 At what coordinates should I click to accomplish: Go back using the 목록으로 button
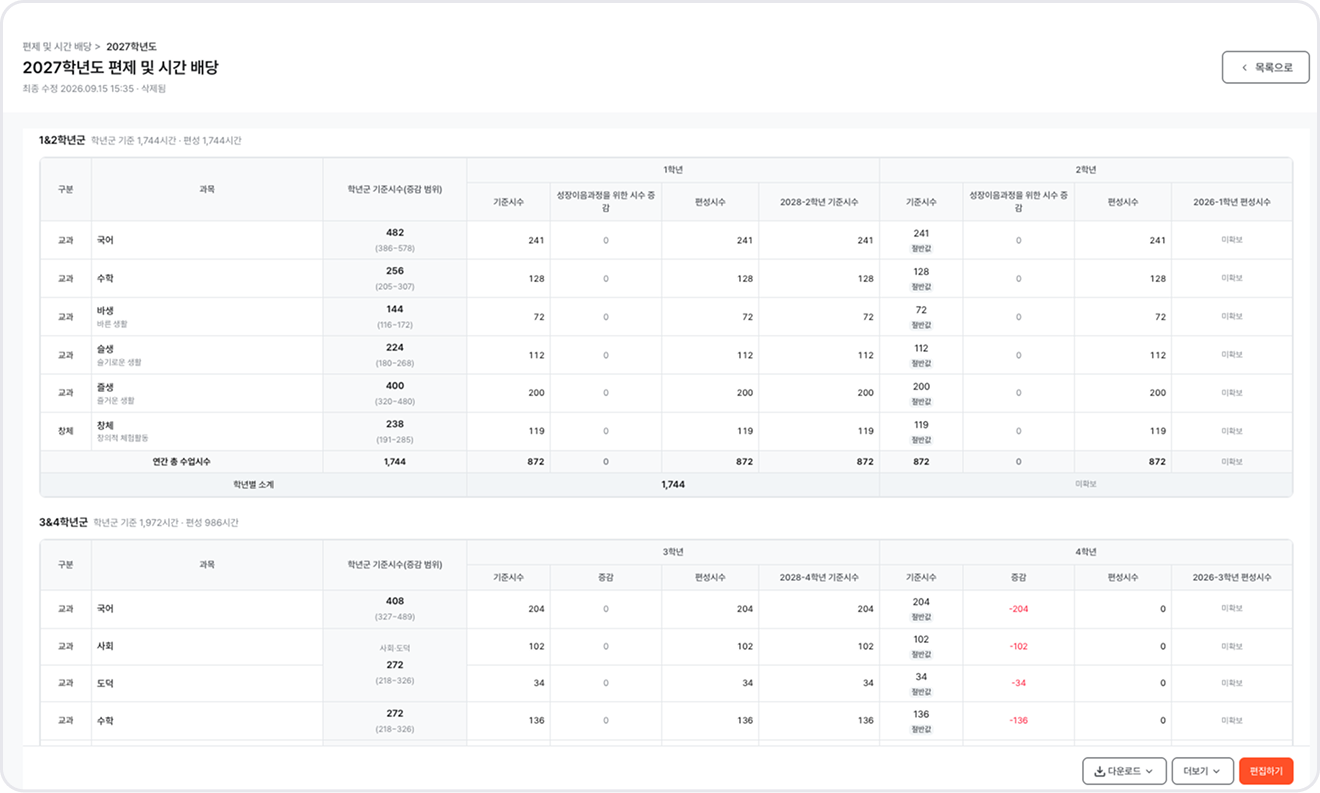1265,67
